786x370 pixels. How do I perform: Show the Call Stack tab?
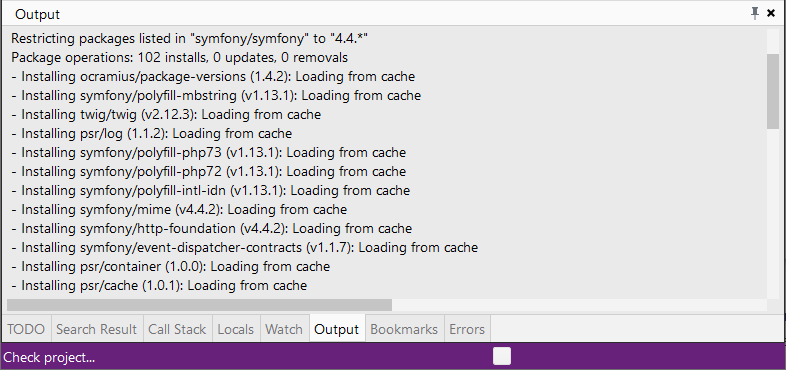(x=177, y=329)
